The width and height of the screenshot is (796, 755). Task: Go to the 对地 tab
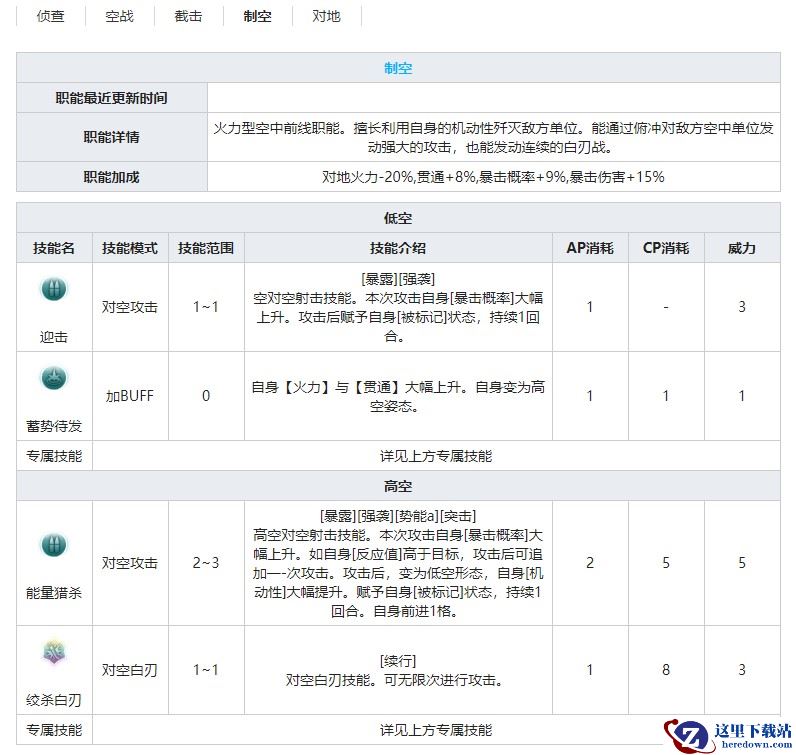pos(326,17)
